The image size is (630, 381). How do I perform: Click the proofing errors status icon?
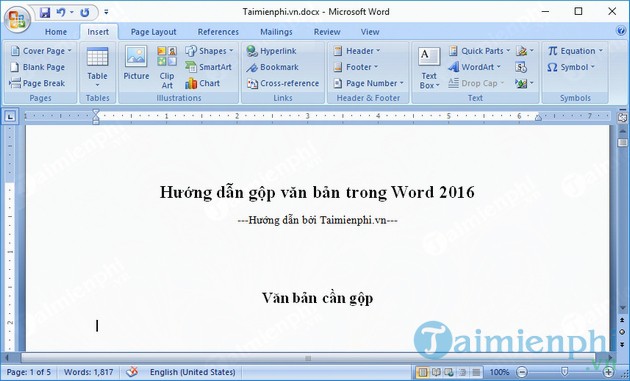[x=132, y=372]
